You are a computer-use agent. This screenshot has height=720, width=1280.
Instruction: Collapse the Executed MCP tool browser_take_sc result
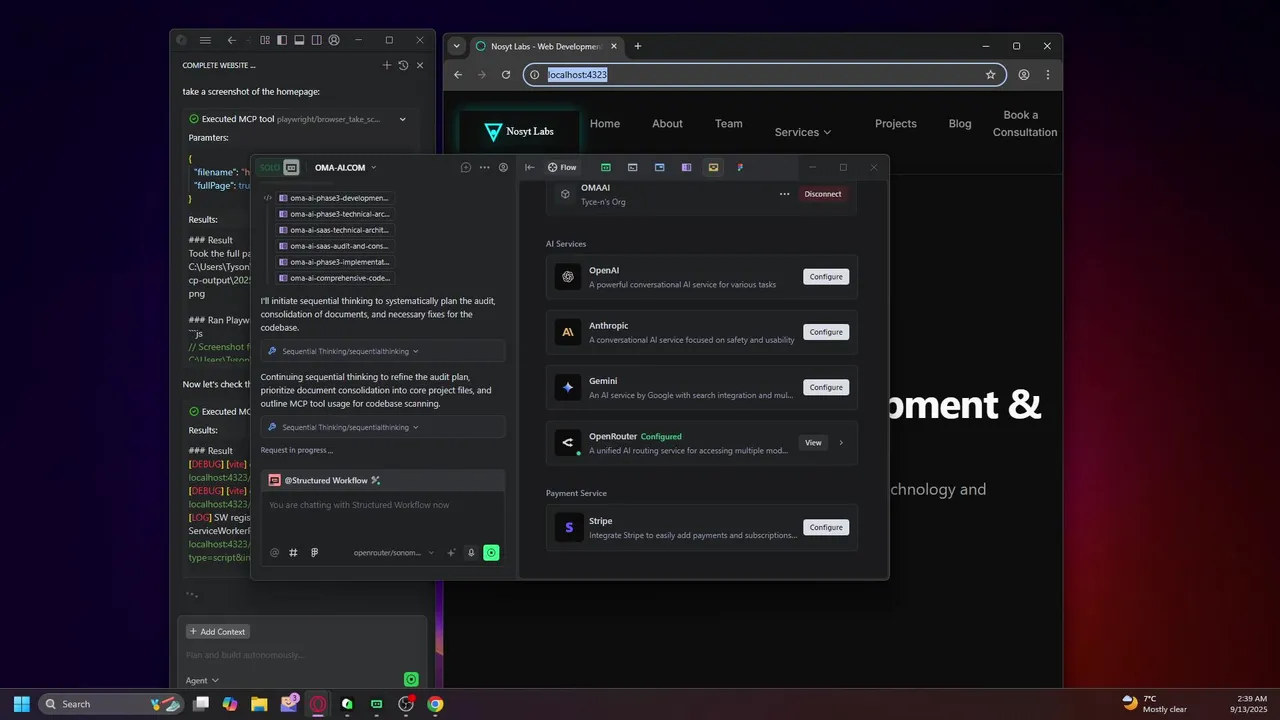point(403,119)
